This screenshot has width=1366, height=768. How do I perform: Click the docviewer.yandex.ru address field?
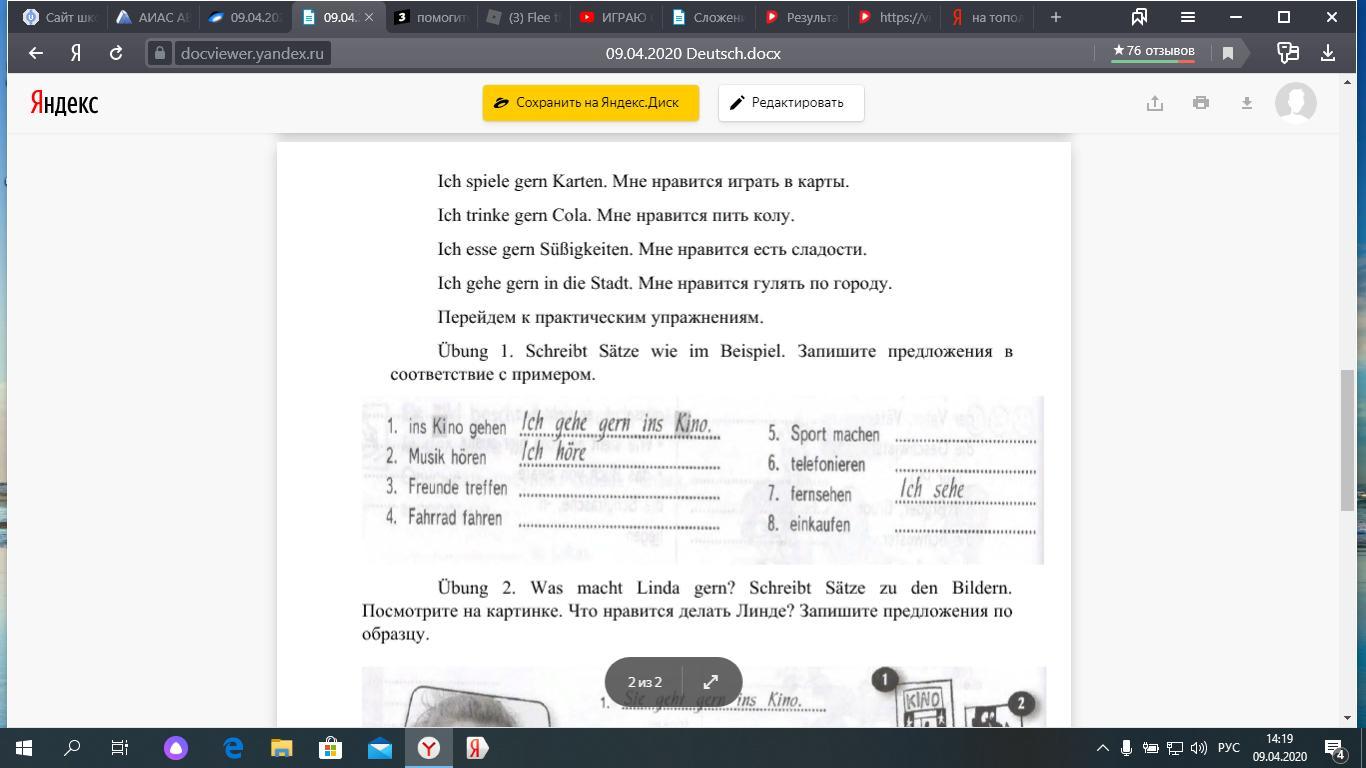click(x=252, y=53)
